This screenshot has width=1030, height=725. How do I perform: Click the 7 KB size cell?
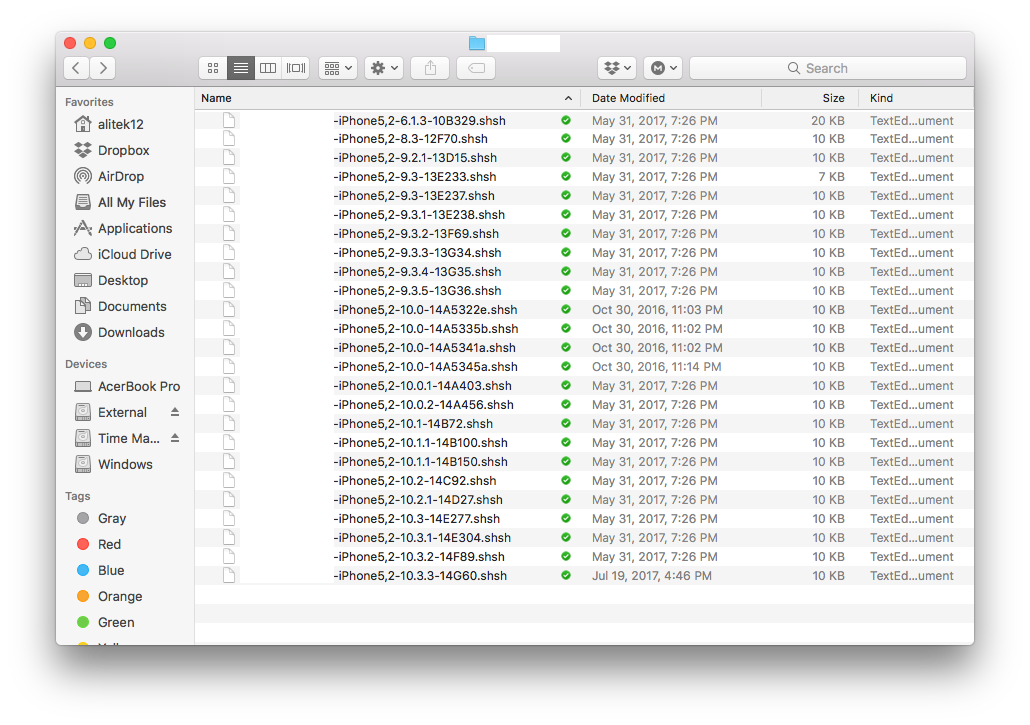pos(831,177)
